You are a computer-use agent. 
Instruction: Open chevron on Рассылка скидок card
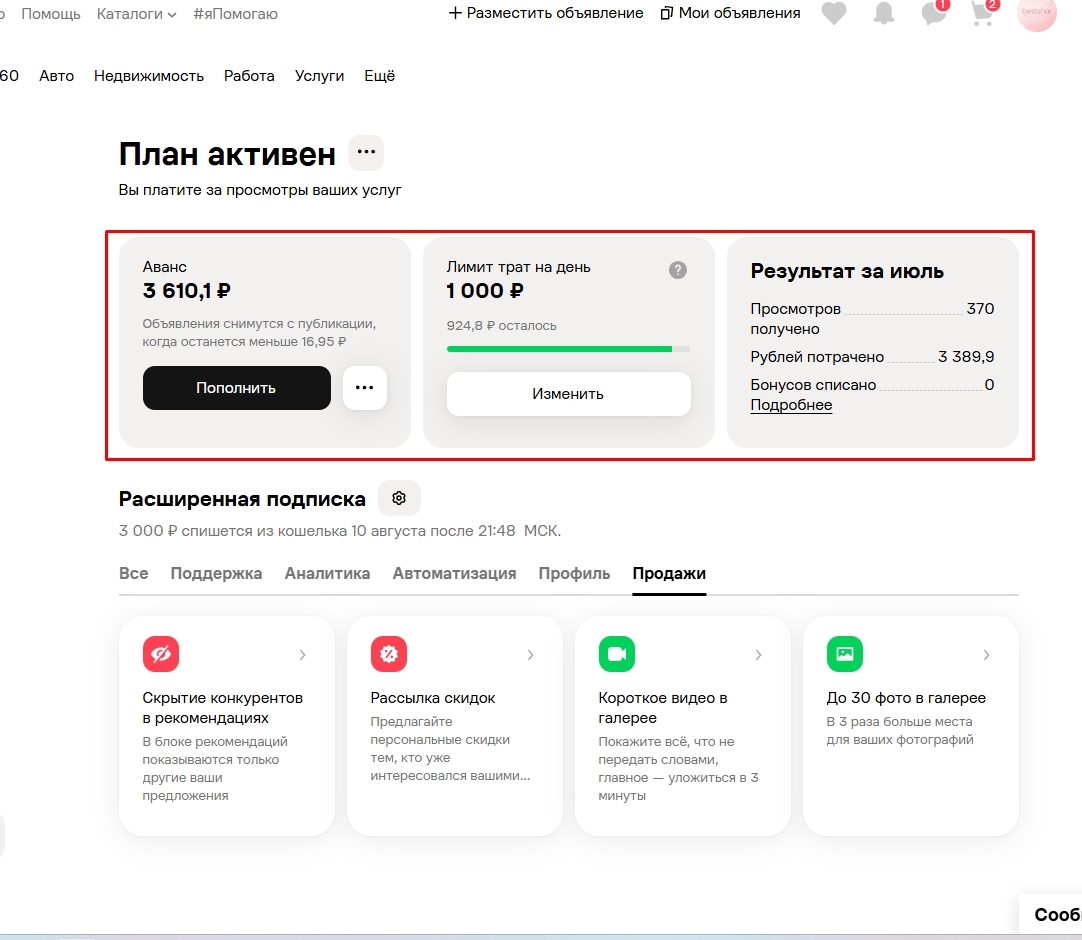point(530,655)
